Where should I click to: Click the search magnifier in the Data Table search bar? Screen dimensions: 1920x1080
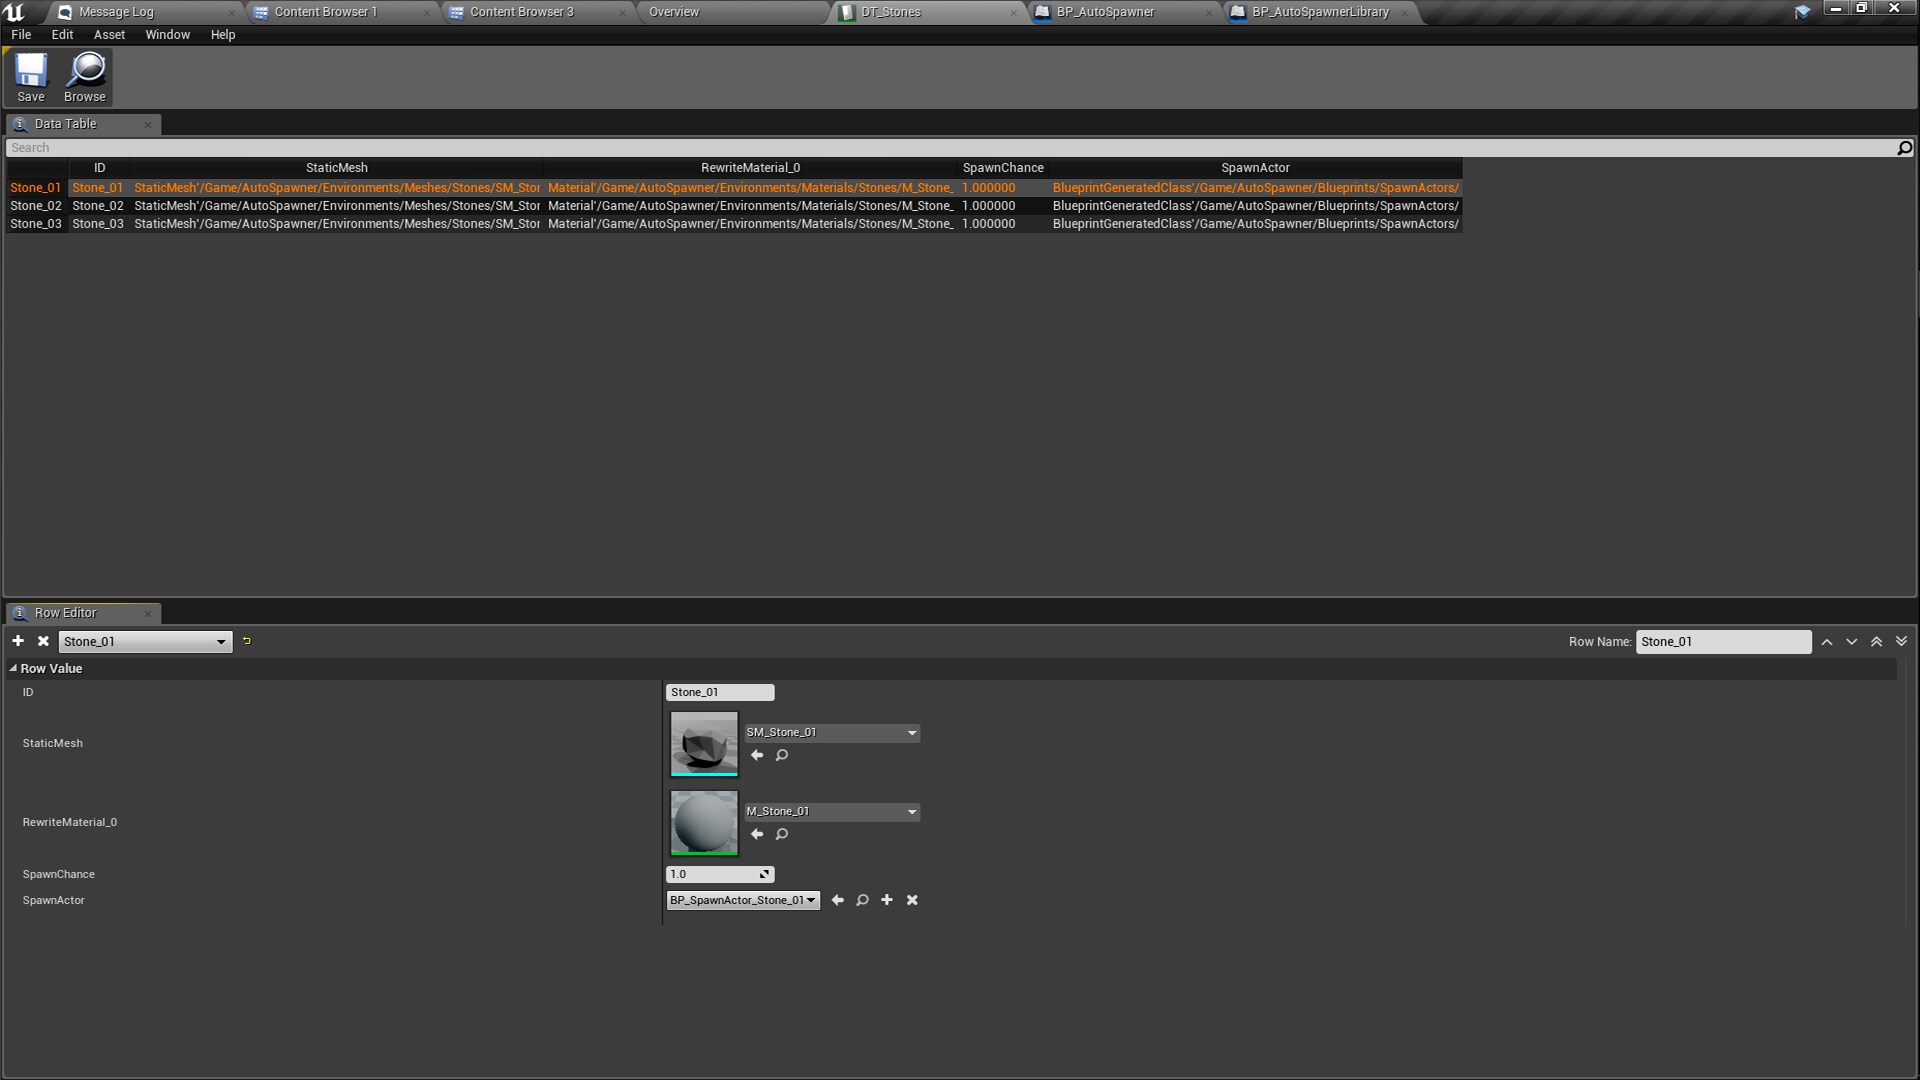click(1905, 147)
